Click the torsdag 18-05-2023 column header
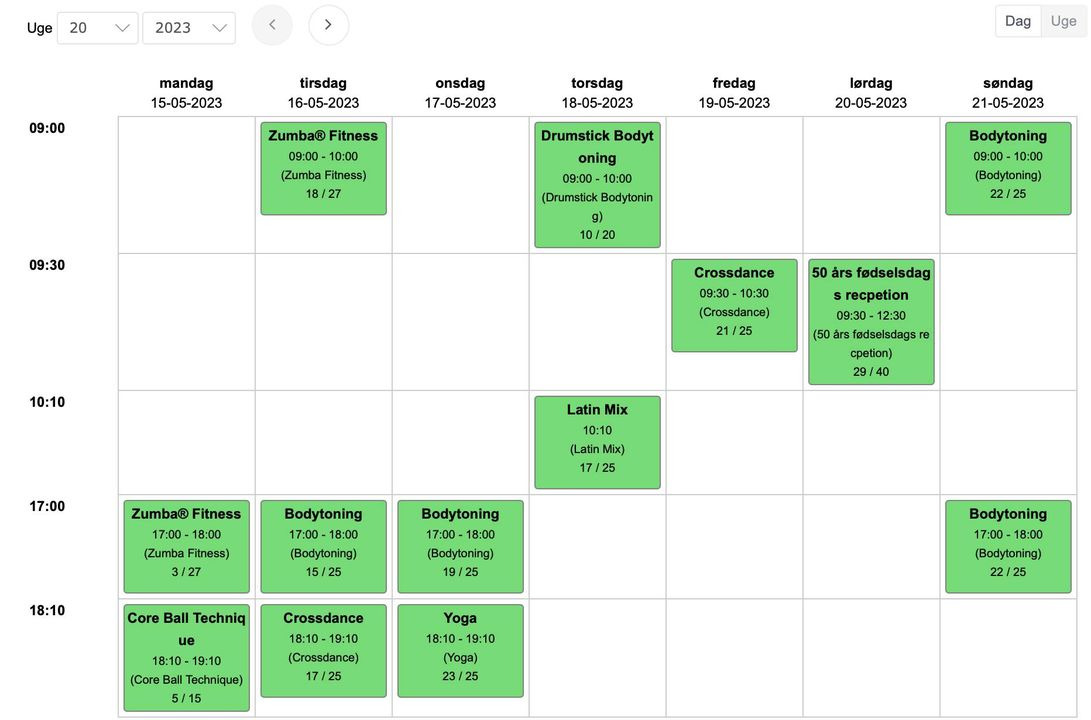 [x=597, y=93]
